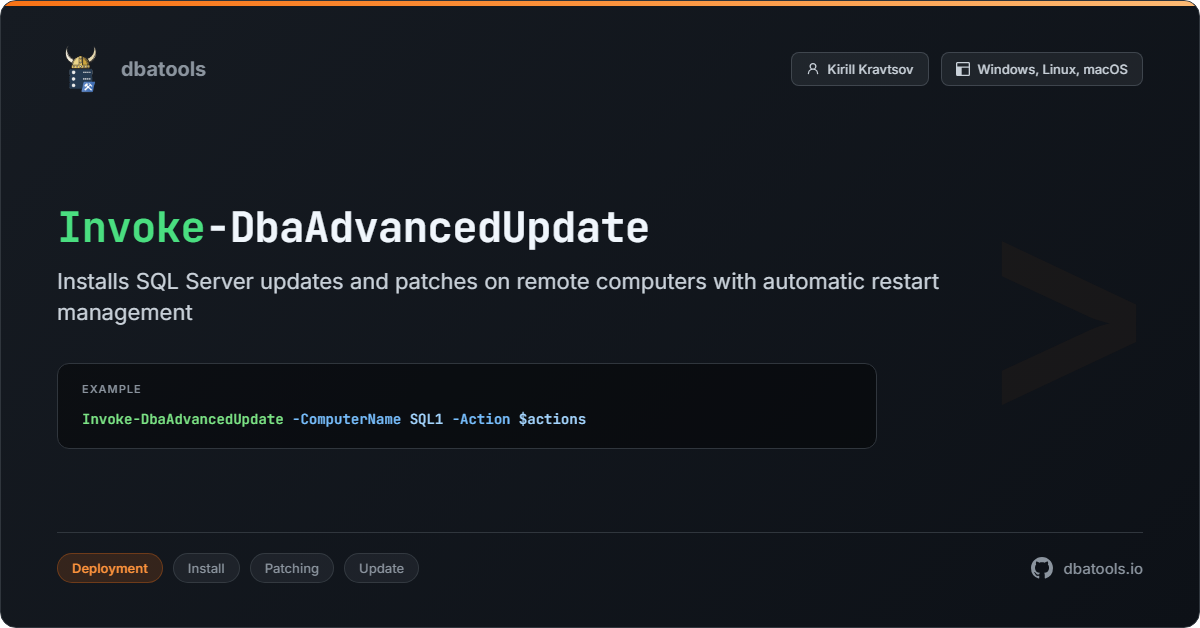
Task: Toggle the Deployment tag
Action: (x=109, y=567)
